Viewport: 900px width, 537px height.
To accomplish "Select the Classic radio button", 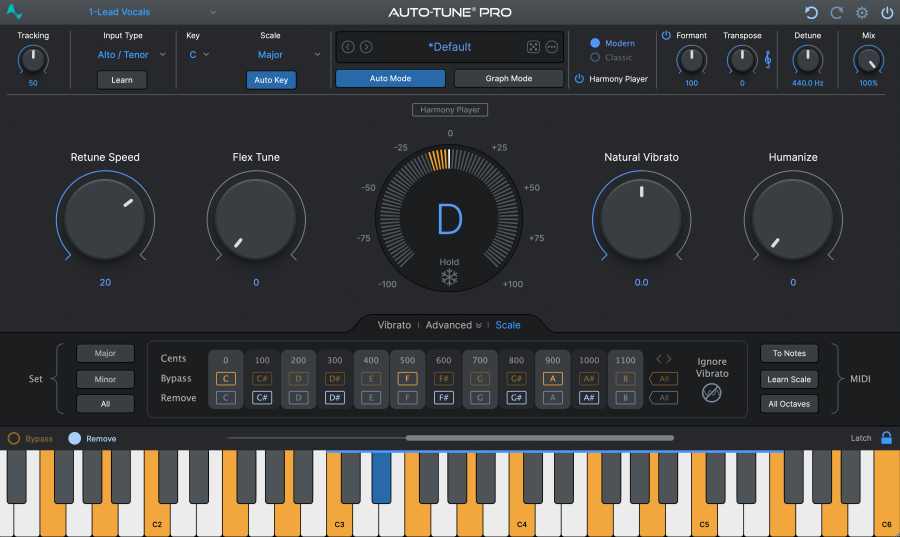I will (595, 57).
